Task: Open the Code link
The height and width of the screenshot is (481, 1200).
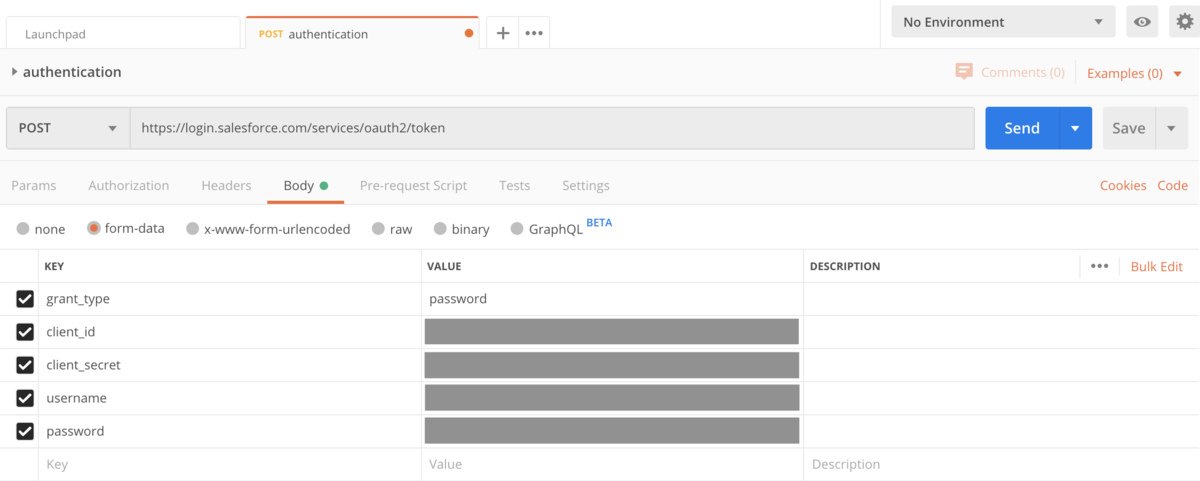Action: [1173, 185]
